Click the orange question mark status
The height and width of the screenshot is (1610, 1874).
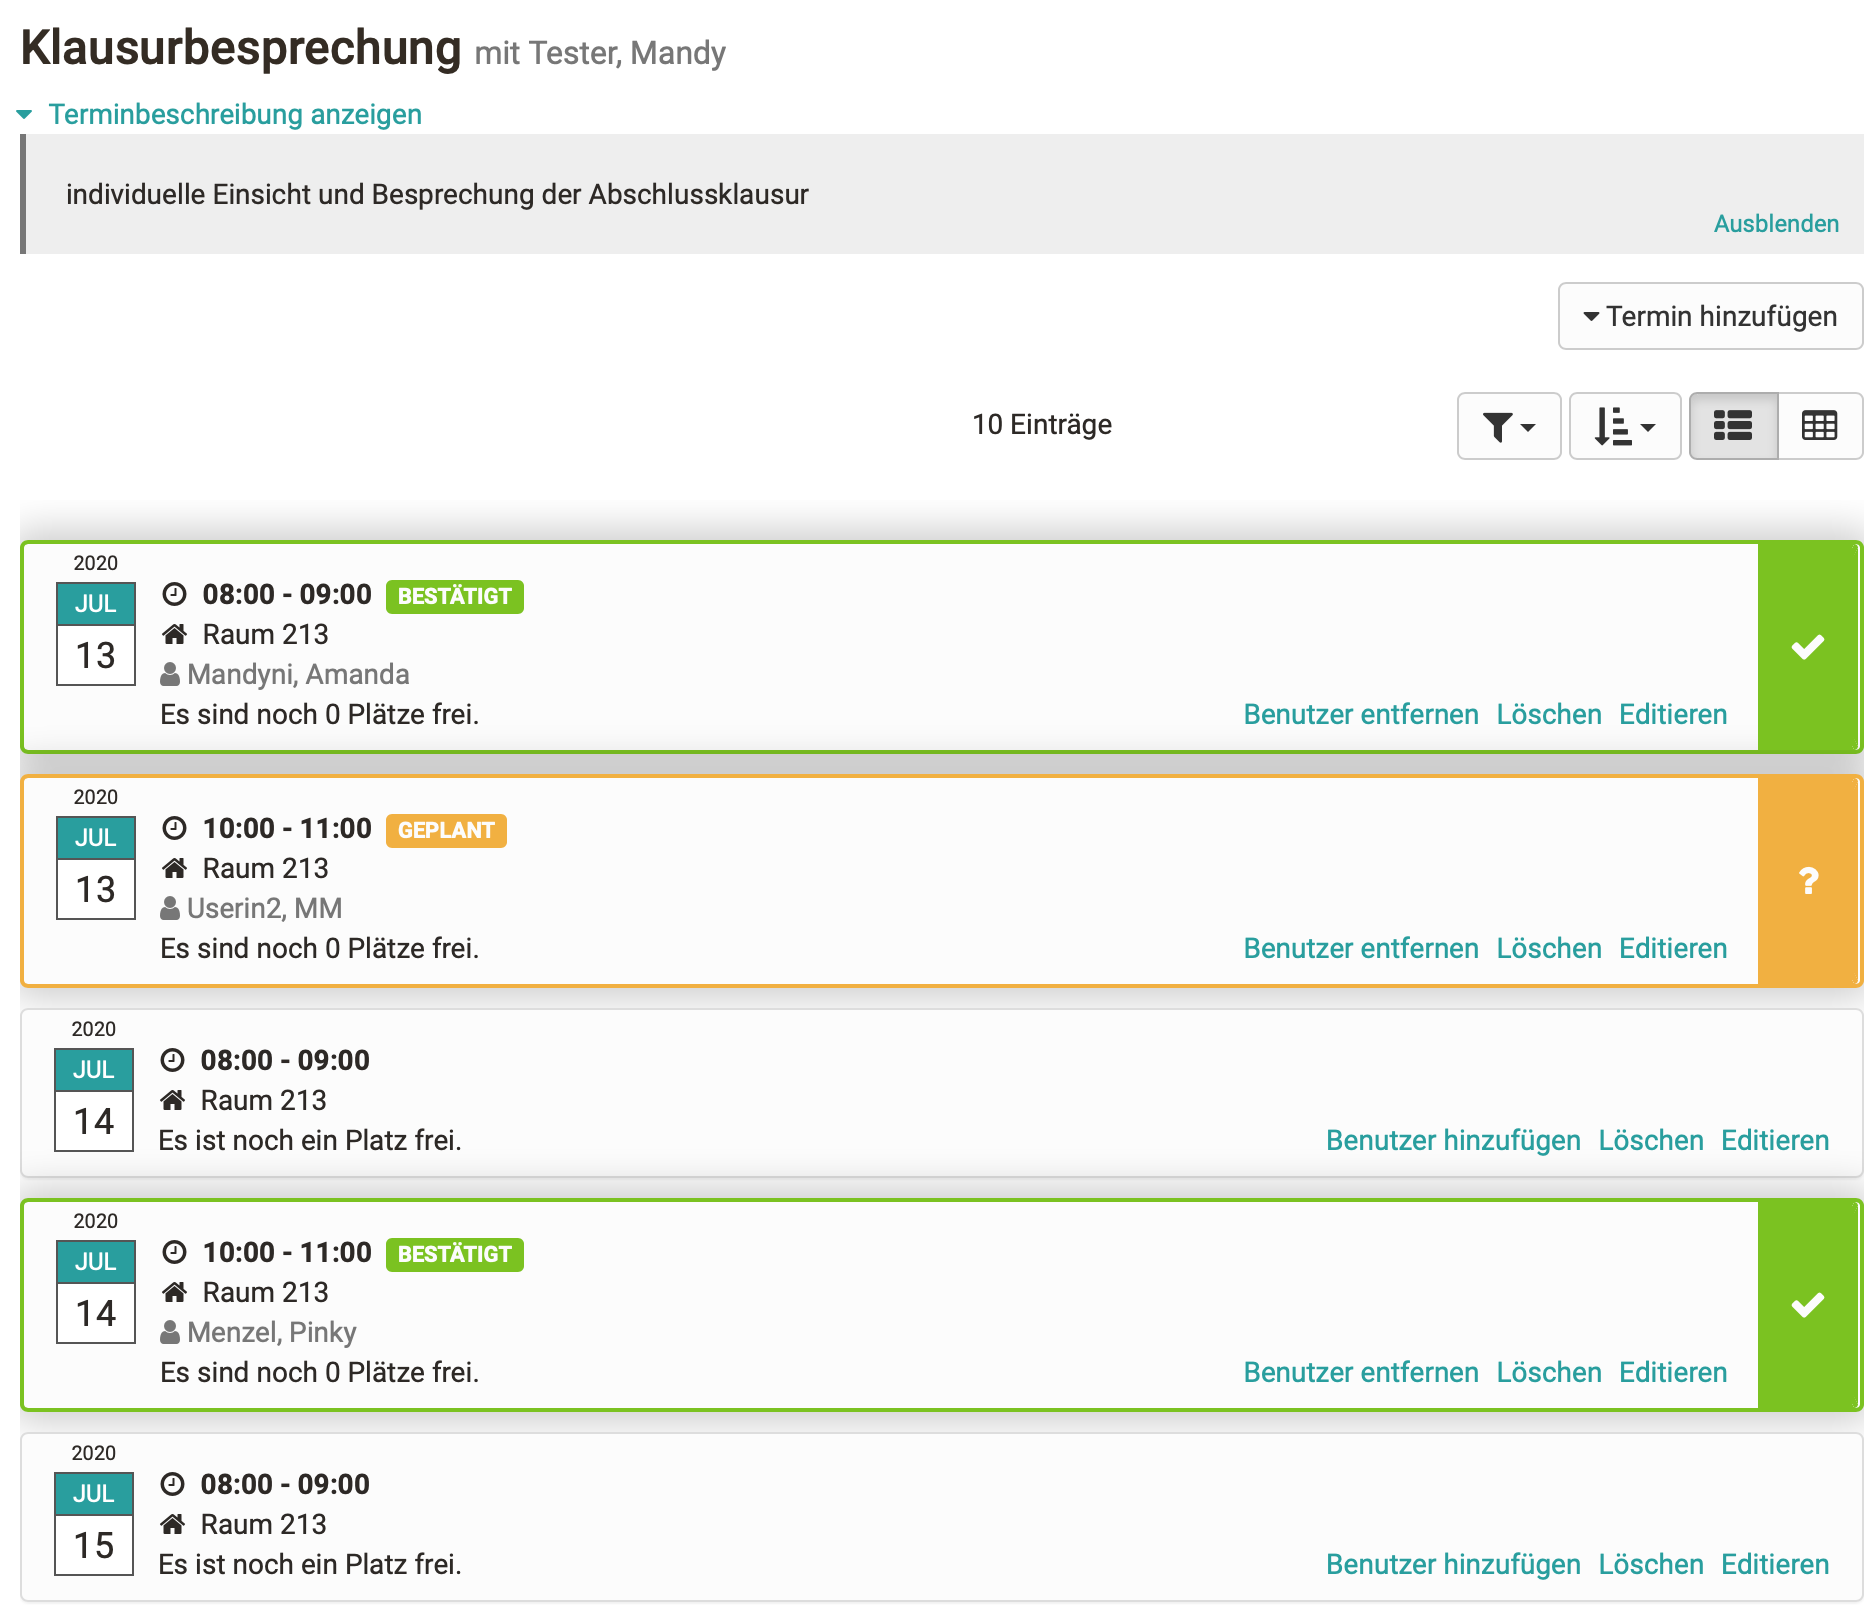[1808, 881]
